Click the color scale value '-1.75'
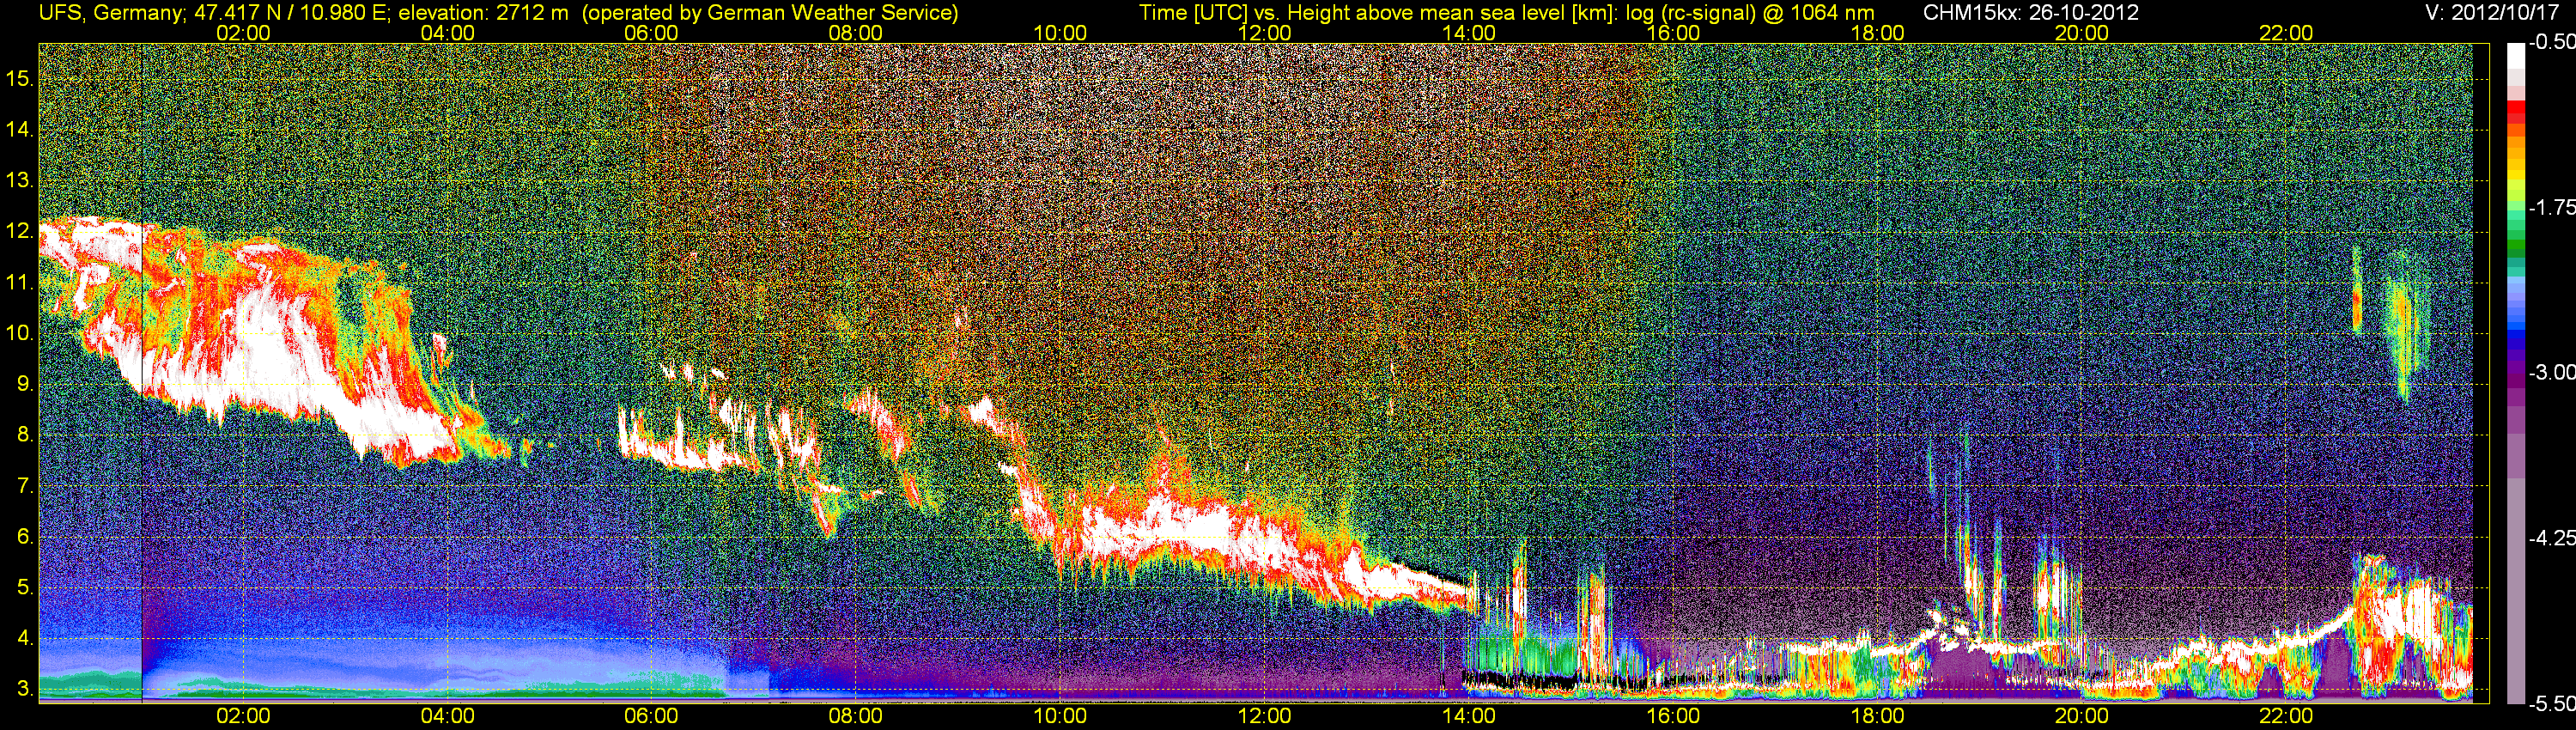This screenshot has height=730, width=2576. coord(2551,207)
